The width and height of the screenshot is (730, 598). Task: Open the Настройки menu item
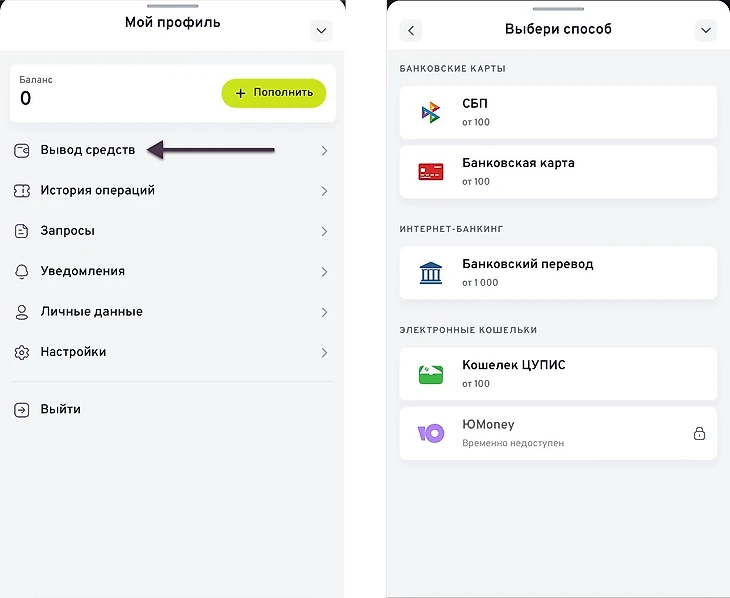(73, 352)
